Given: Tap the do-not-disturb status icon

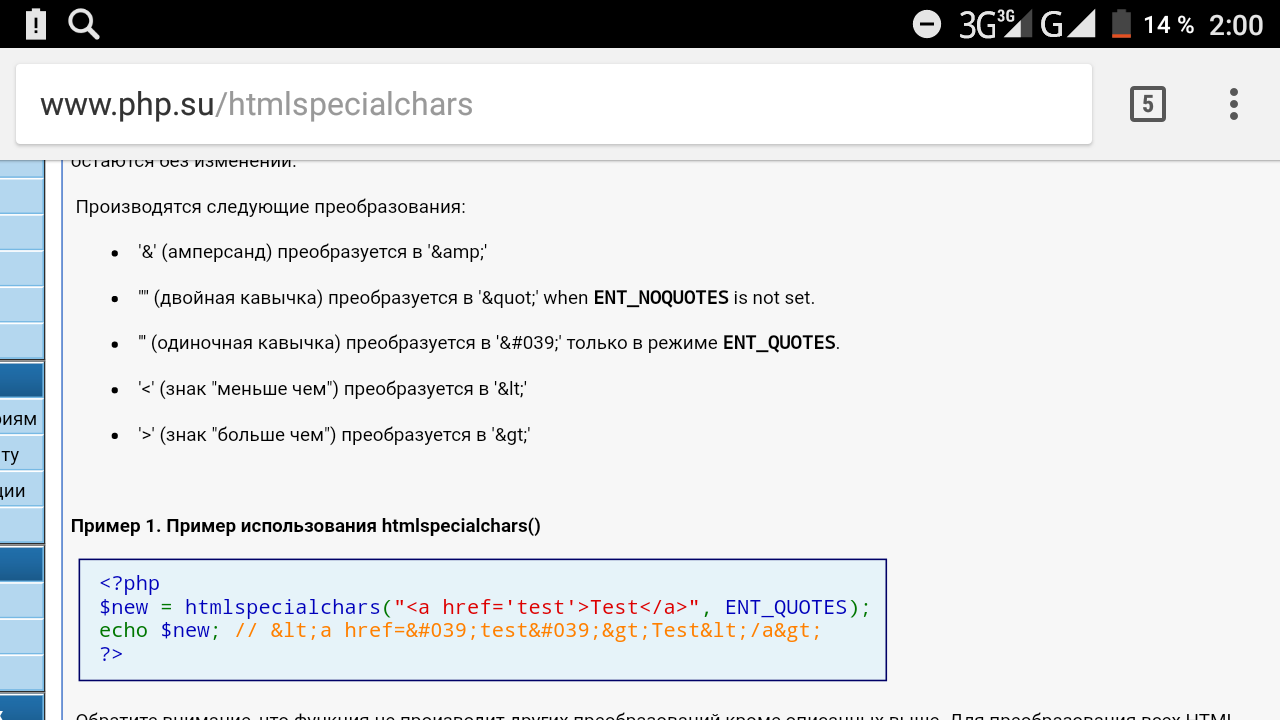Looking at the screenshot, I should coord(927,24).
